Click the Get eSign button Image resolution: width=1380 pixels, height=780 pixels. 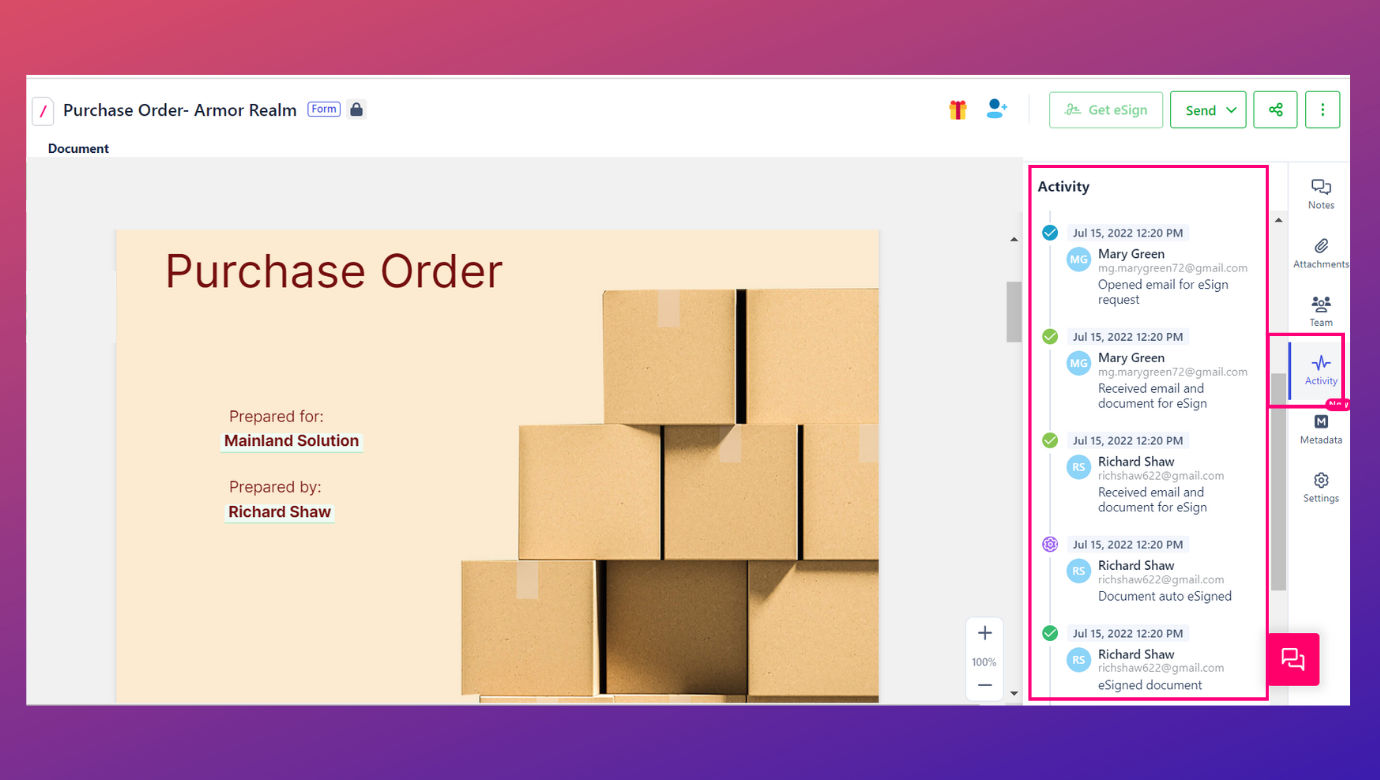(x=1105, y=110)
